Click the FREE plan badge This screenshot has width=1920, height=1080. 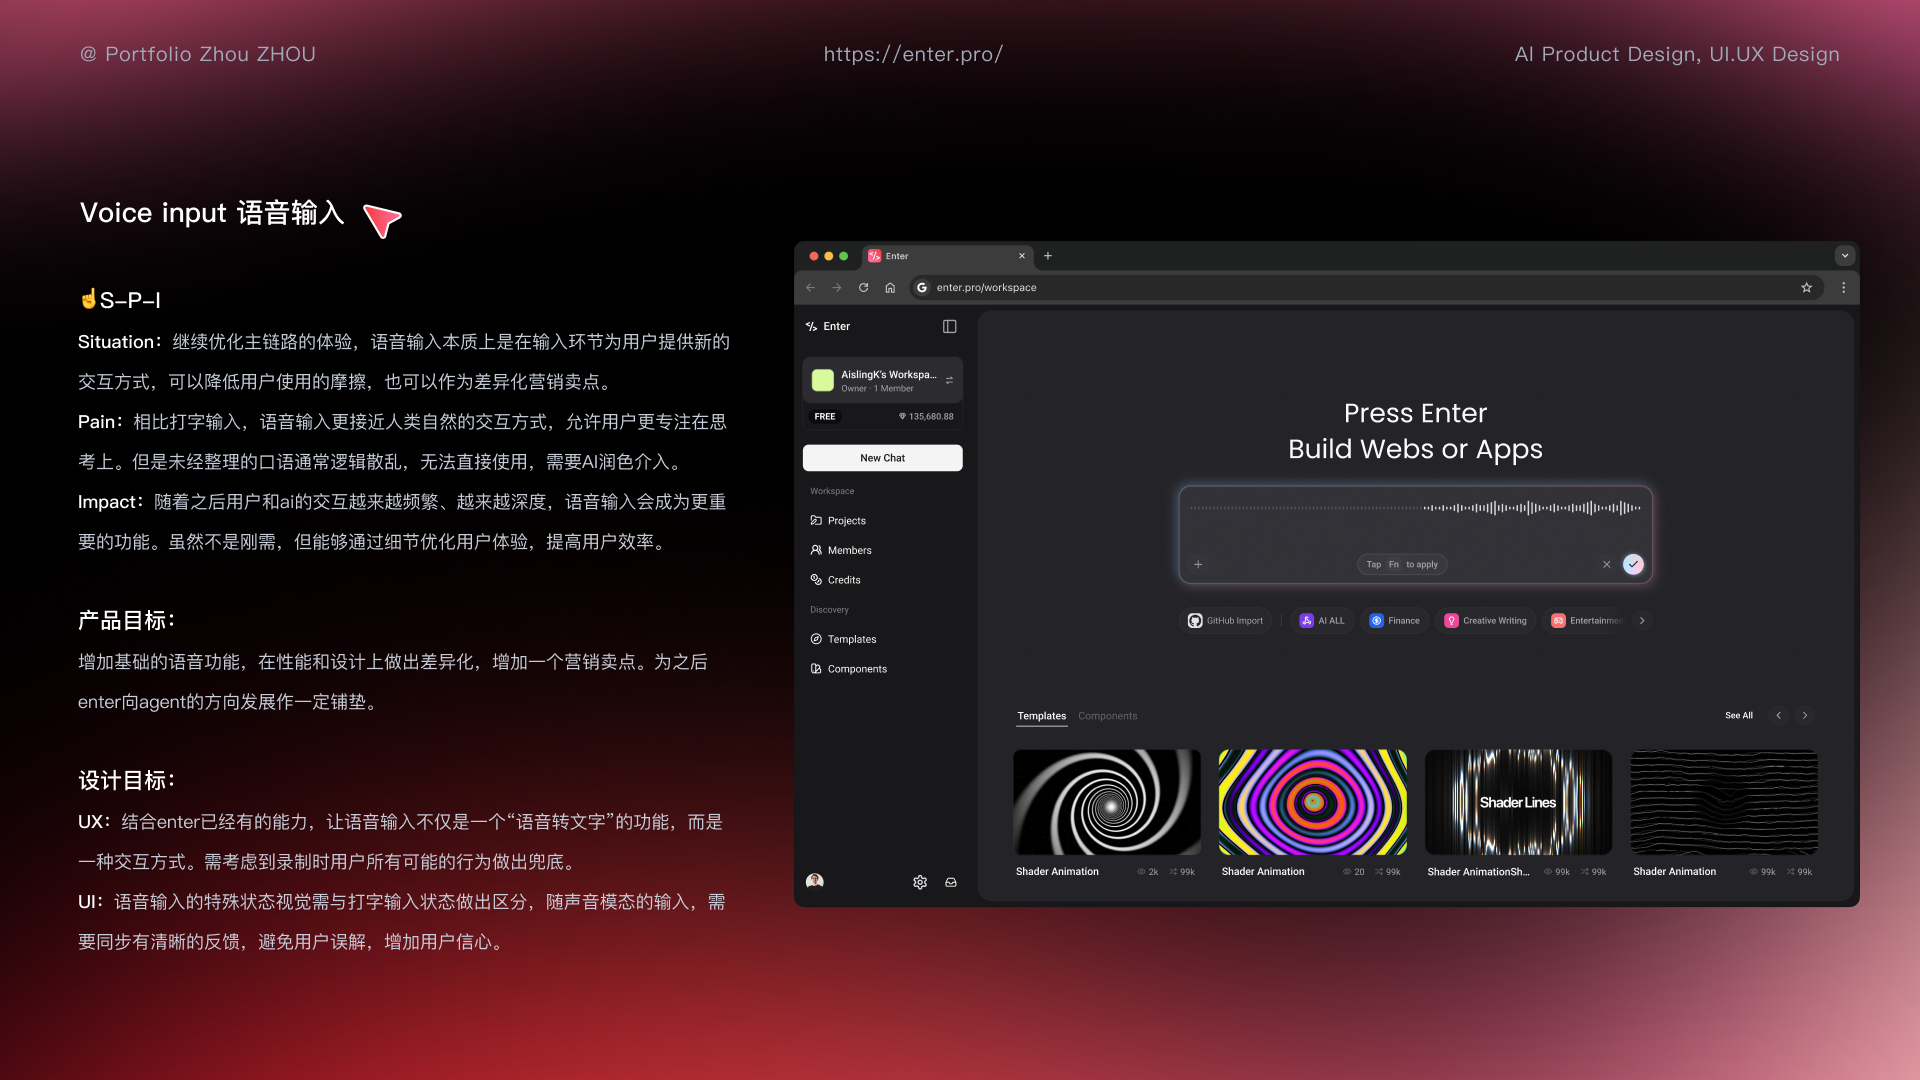[x=825, y=416]
